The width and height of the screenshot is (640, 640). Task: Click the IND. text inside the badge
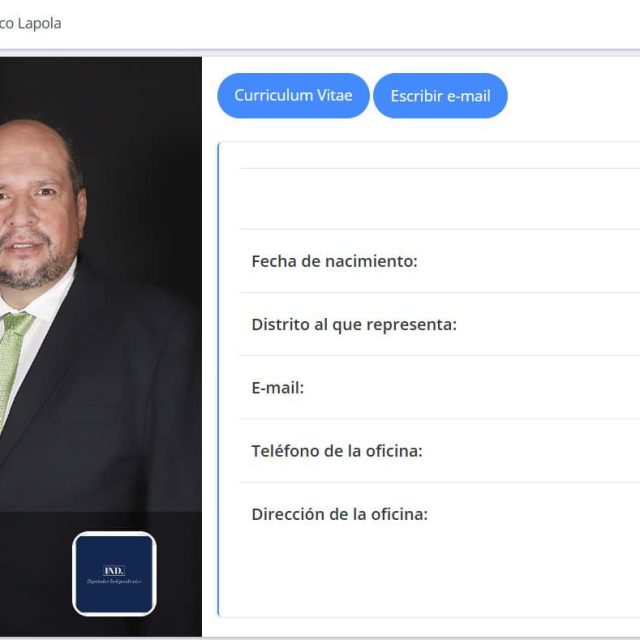(x=114, y=570)
